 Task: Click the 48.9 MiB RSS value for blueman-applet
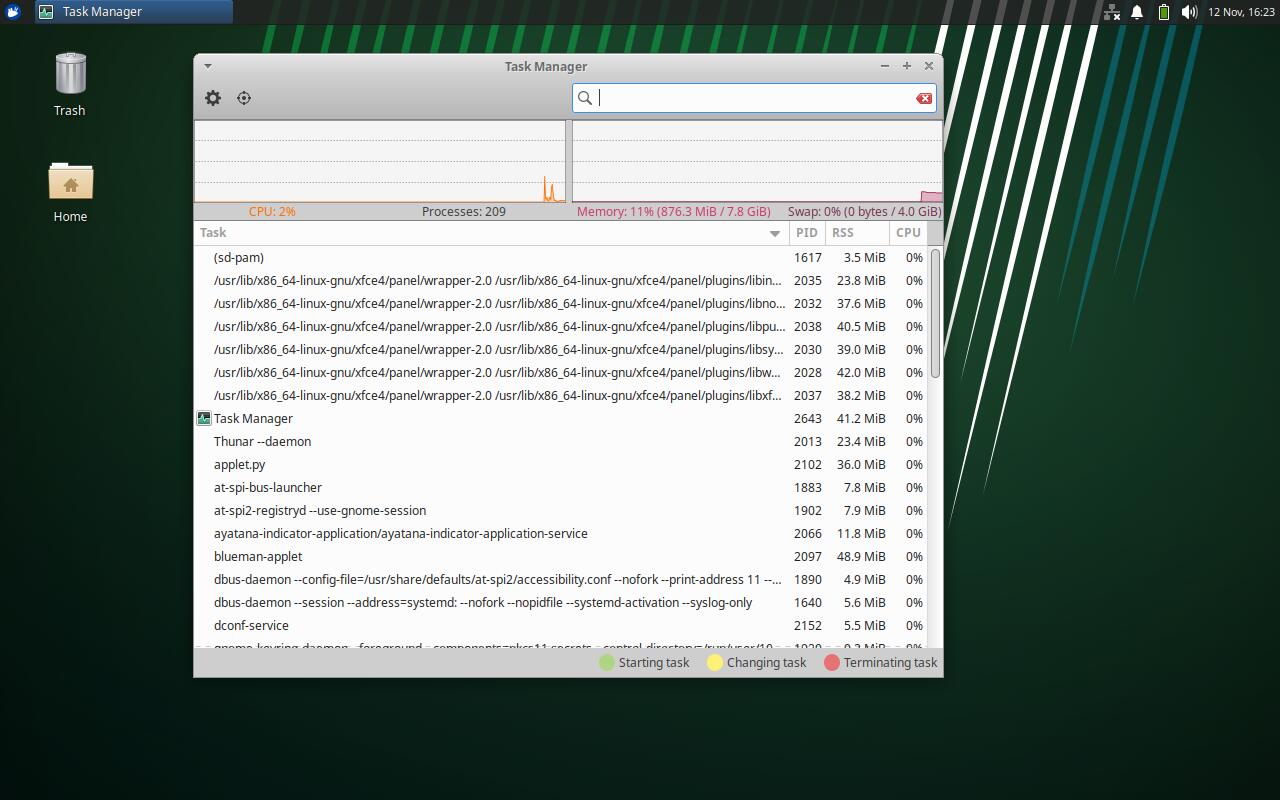click(861, 557)
